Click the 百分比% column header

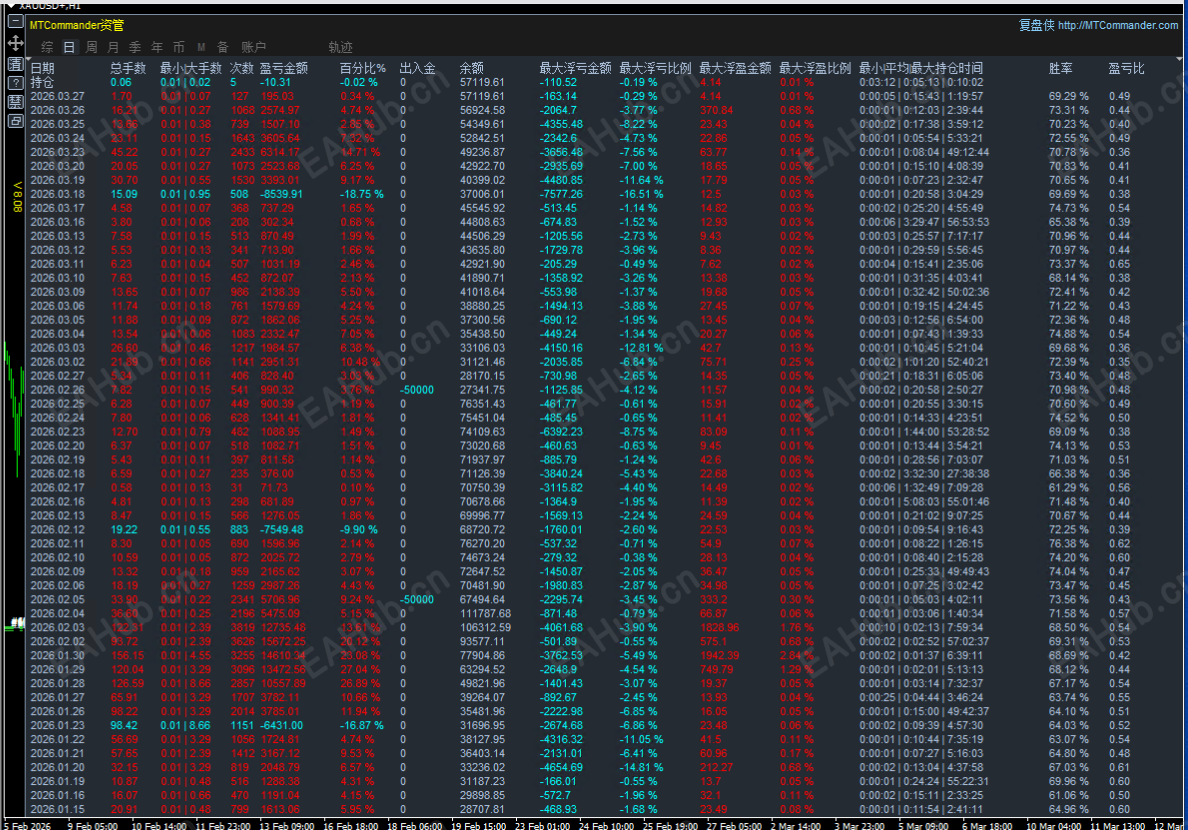pos(362,68)
